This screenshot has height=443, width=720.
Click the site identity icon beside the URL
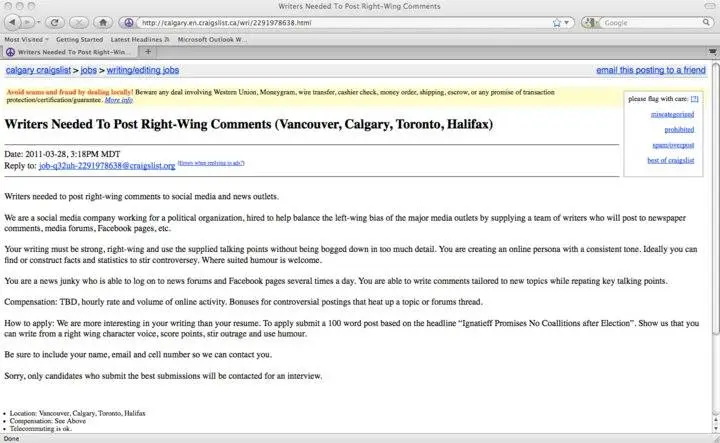coord(129,21)
